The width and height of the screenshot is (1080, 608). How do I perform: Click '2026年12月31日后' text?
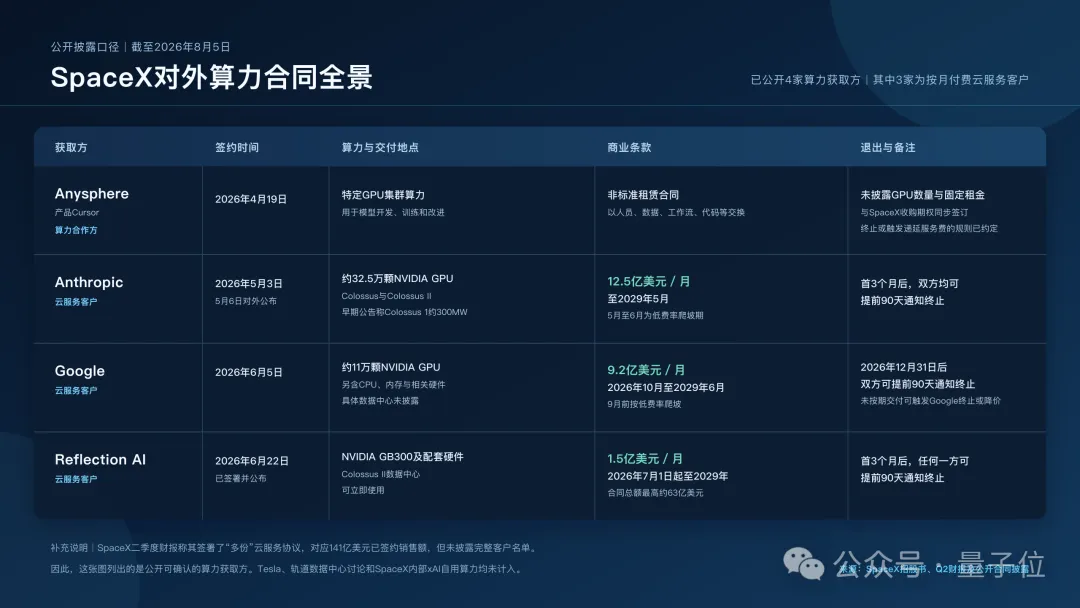pyautogui.click(x=903, y=368)
